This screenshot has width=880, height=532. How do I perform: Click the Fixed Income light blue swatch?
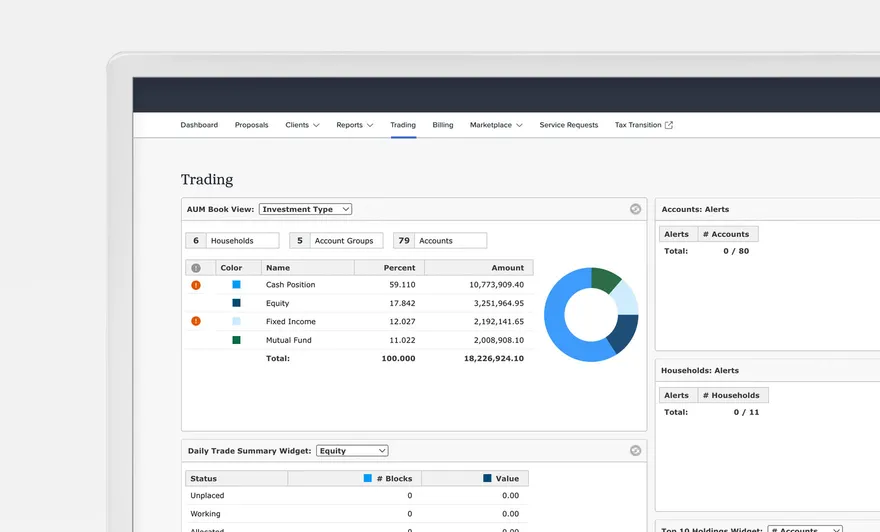pos(236,322)
